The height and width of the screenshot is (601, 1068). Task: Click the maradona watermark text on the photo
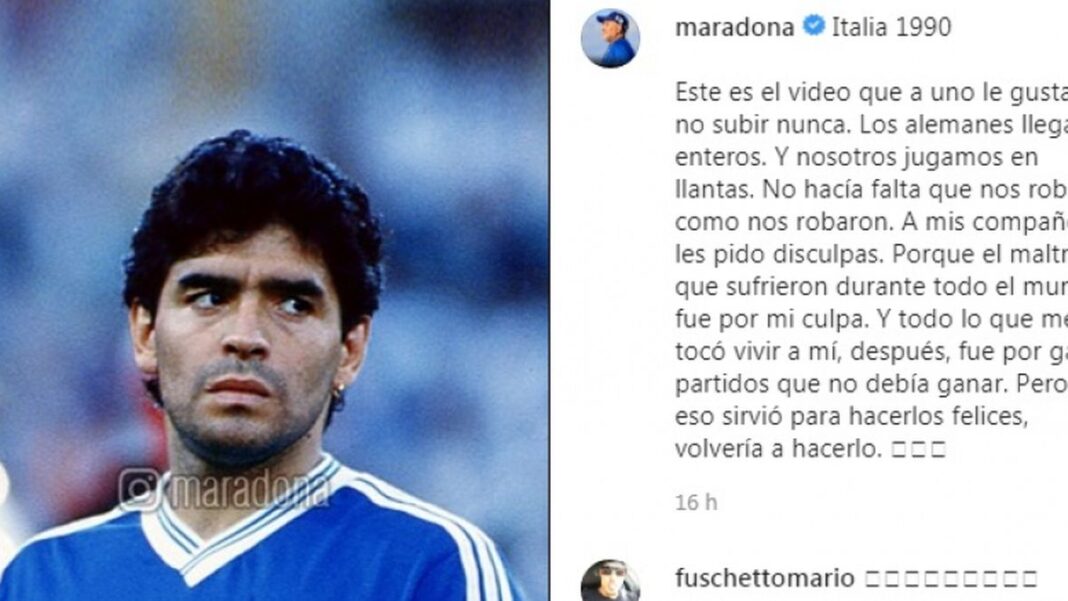click(x=249, y=489)
